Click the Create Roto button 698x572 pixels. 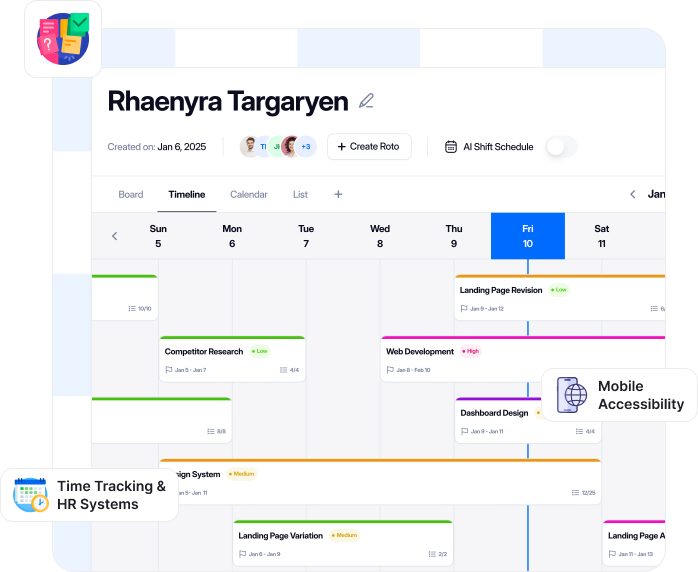[x=369, y=146]
